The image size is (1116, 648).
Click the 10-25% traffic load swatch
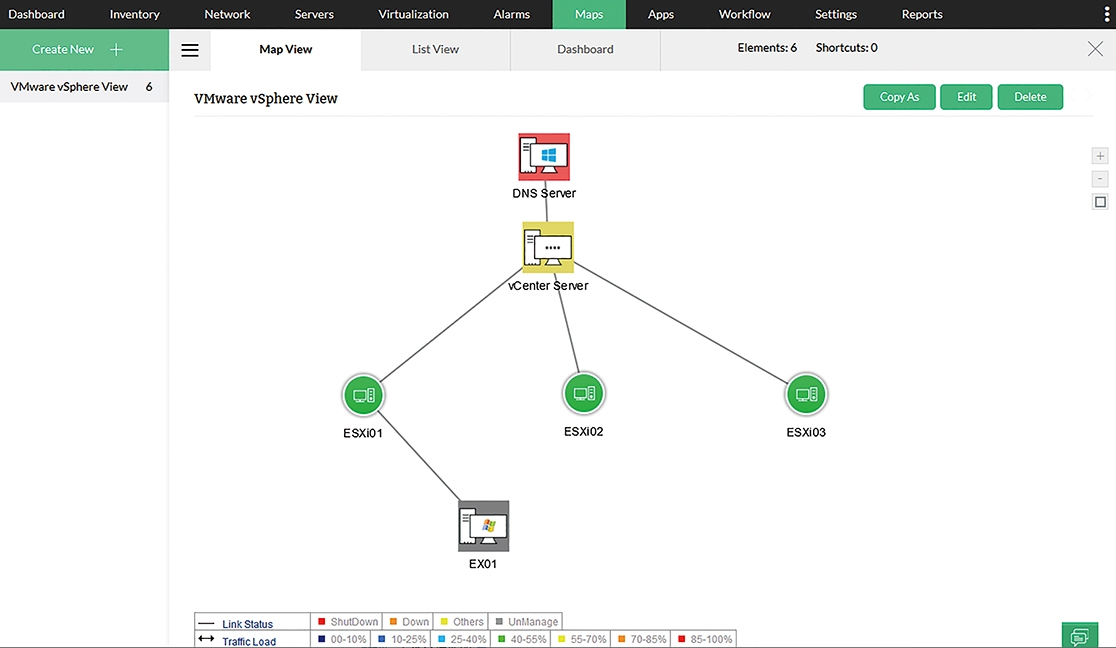point(381,639)
